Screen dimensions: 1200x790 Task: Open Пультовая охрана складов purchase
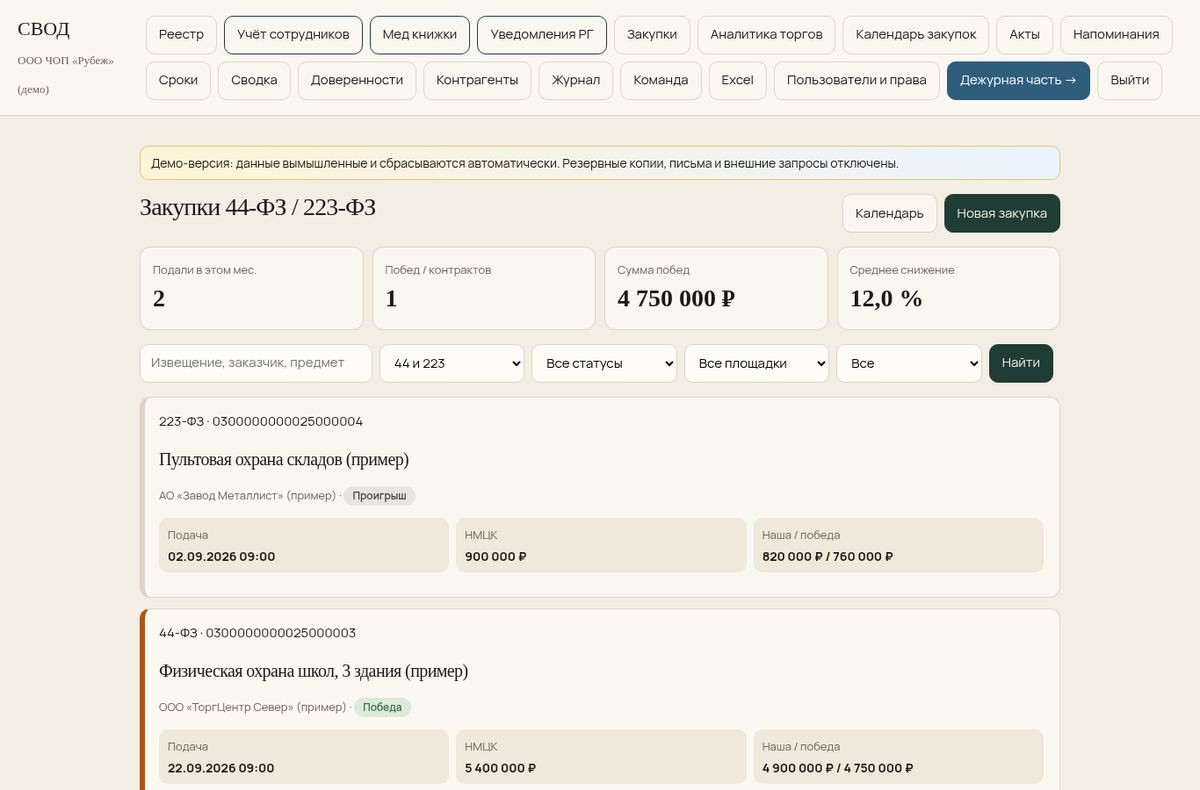pyautogui.click(x=284, y=459)
